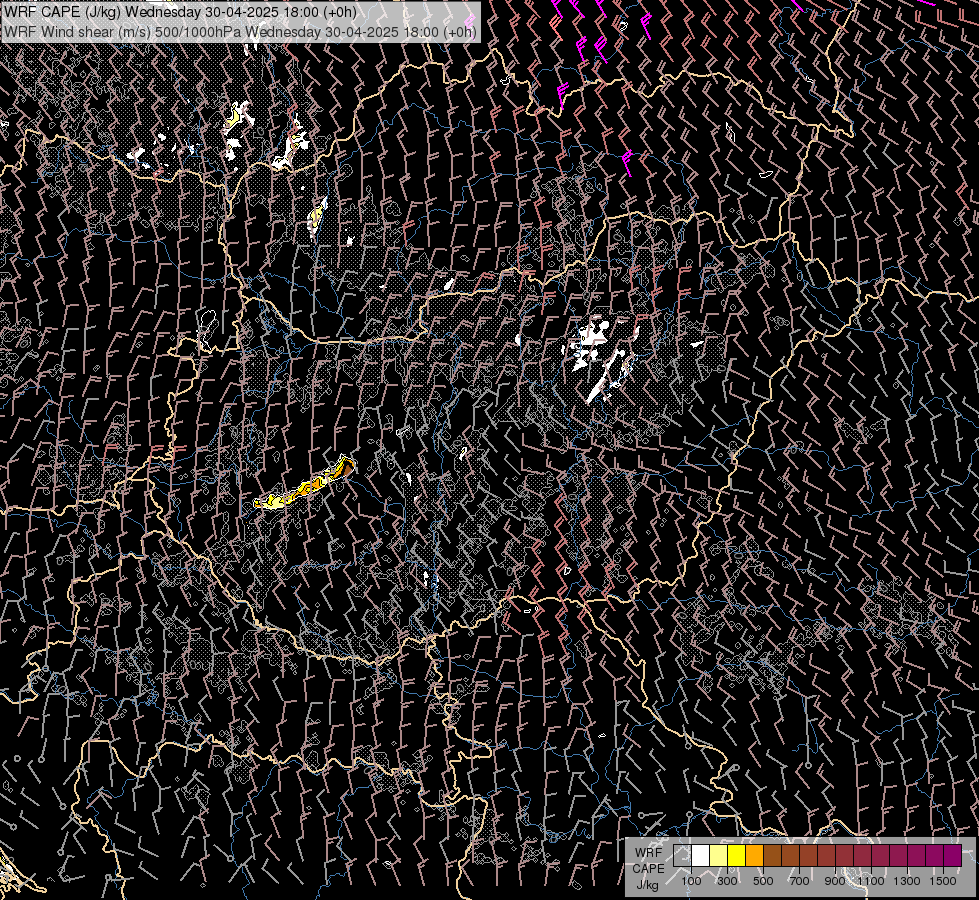
Task: Click the legend label 1300
Action: (x=907, y=881)
